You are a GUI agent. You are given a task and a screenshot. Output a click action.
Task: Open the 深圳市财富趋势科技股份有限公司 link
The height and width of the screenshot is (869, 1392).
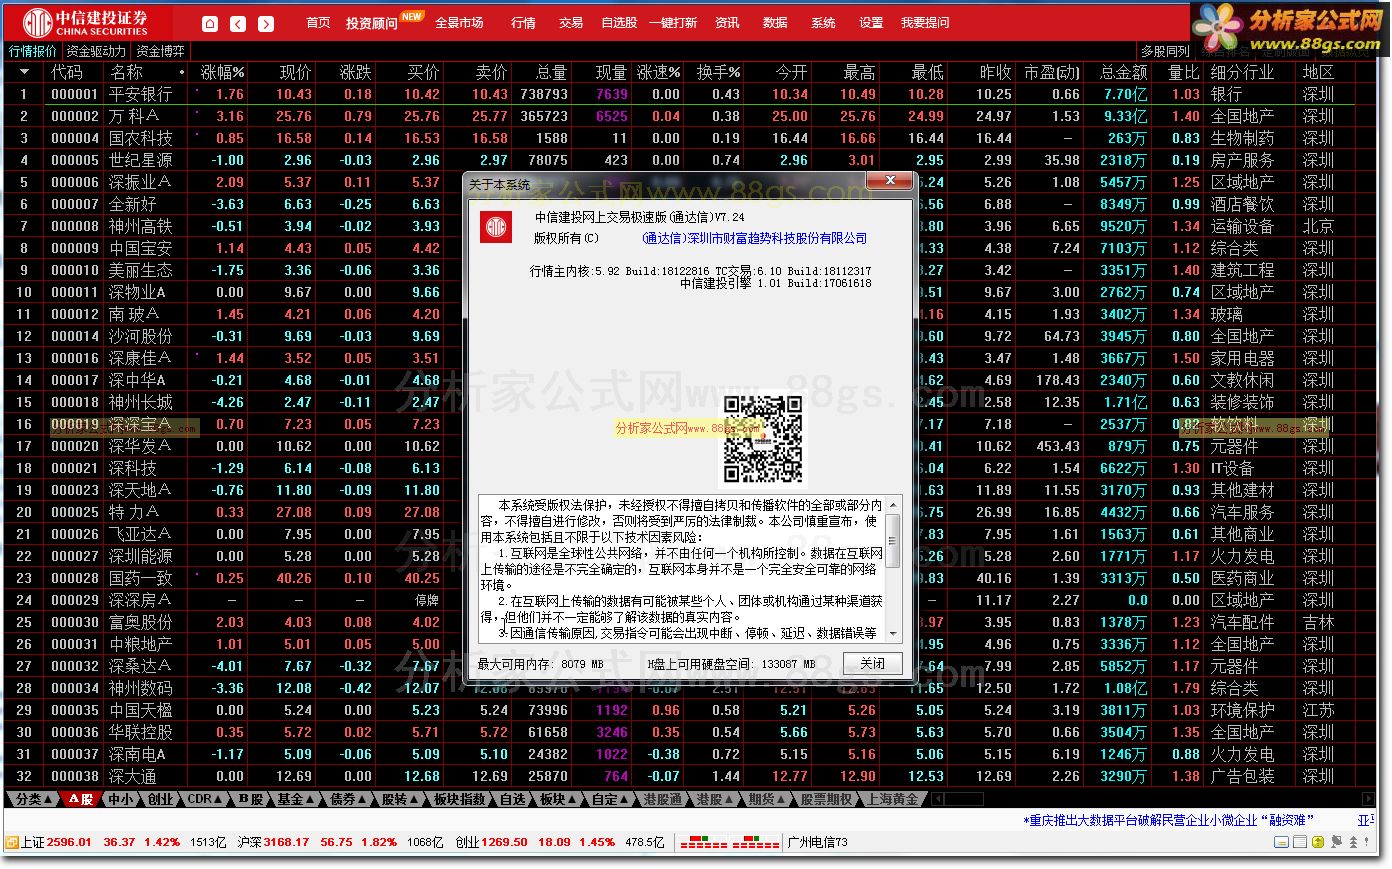click(x=754, y=238)
